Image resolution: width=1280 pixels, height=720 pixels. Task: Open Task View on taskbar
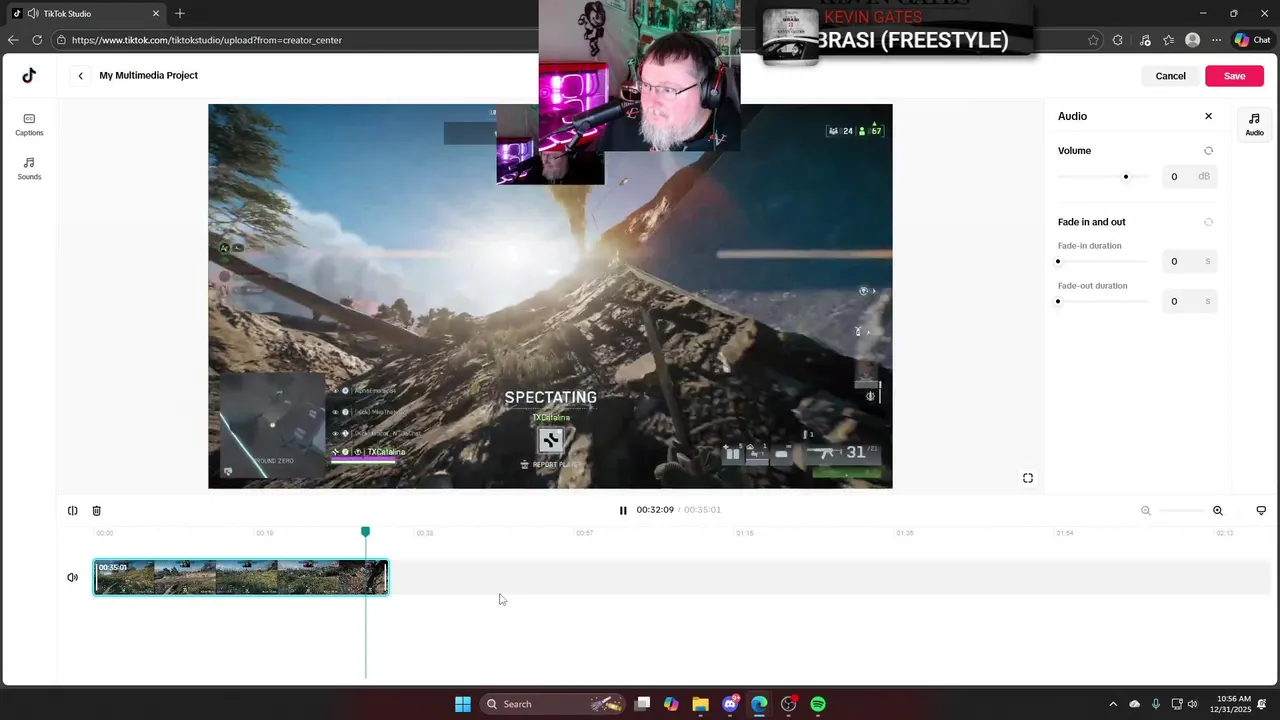click(643, 704)
